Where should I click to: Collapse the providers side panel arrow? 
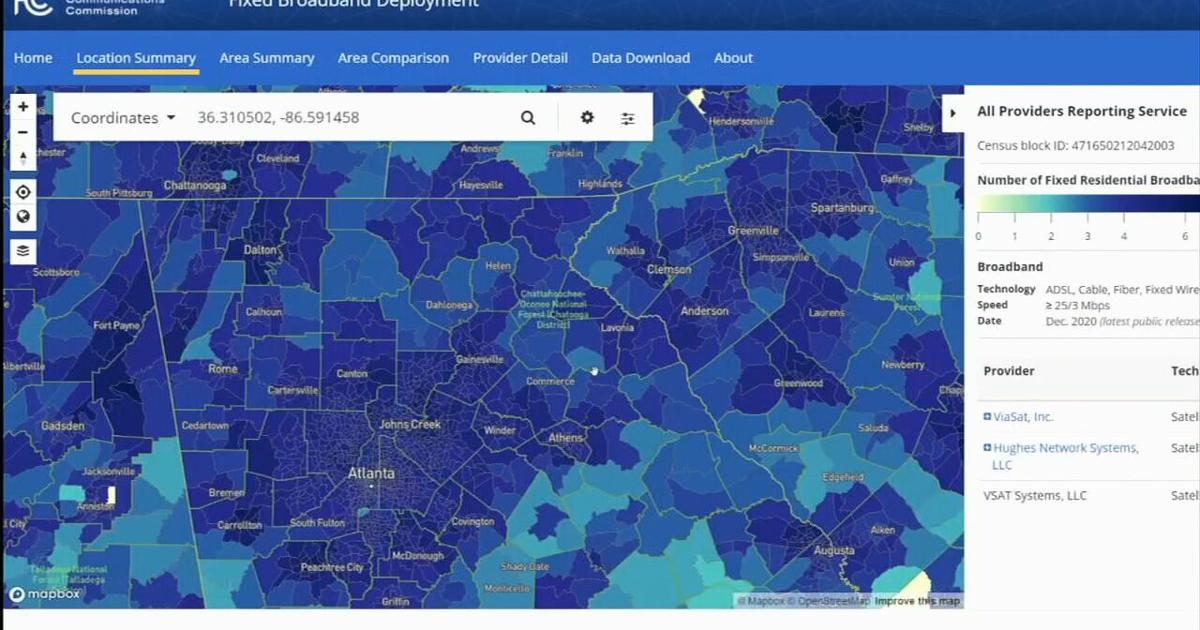952,113
